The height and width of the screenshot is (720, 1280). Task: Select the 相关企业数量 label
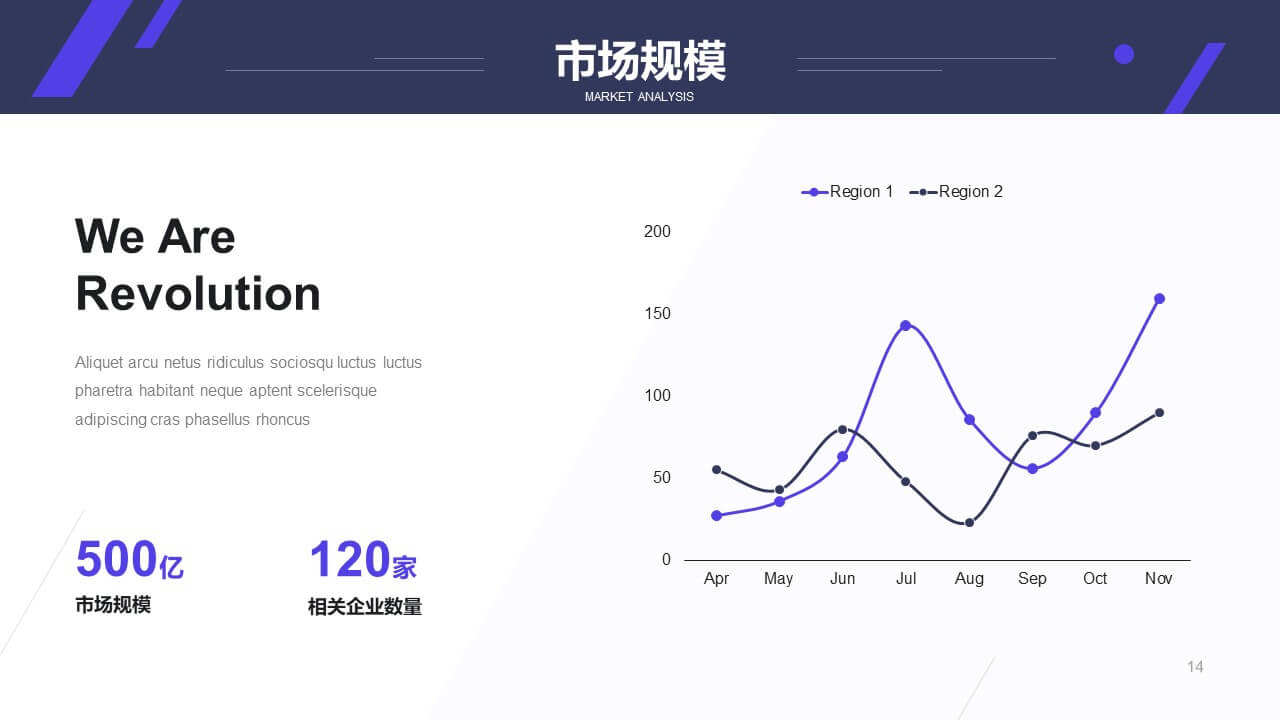click(365, 607)
